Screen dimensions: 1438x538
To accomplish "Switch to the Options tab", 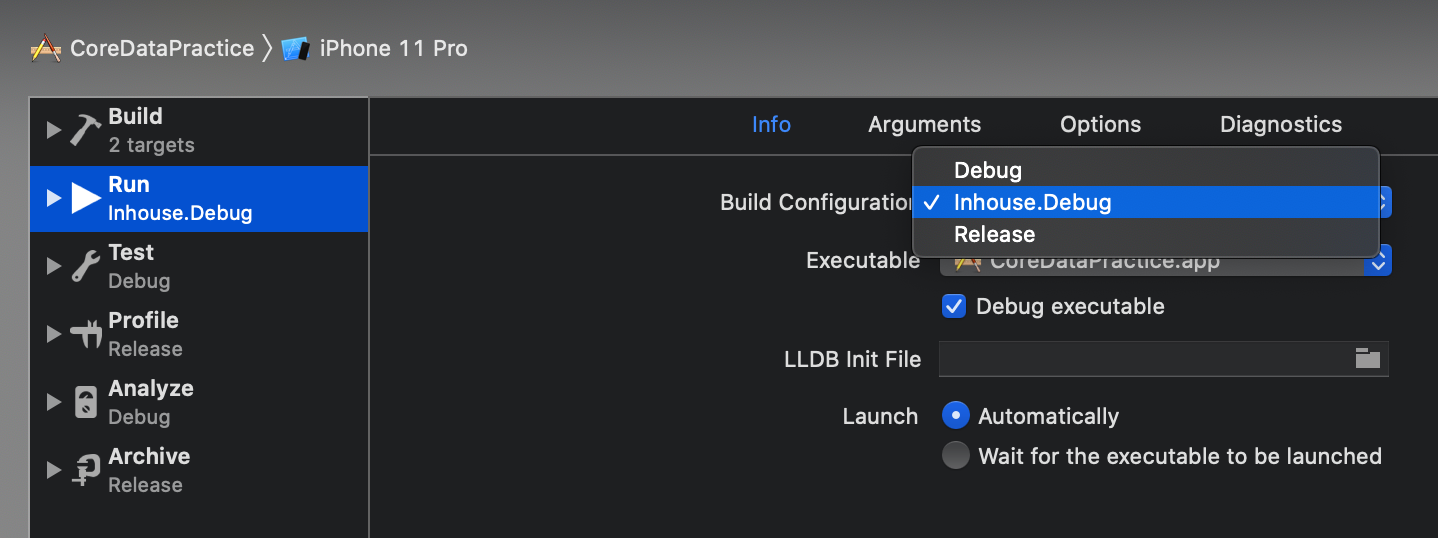I will coord(1100,125).
